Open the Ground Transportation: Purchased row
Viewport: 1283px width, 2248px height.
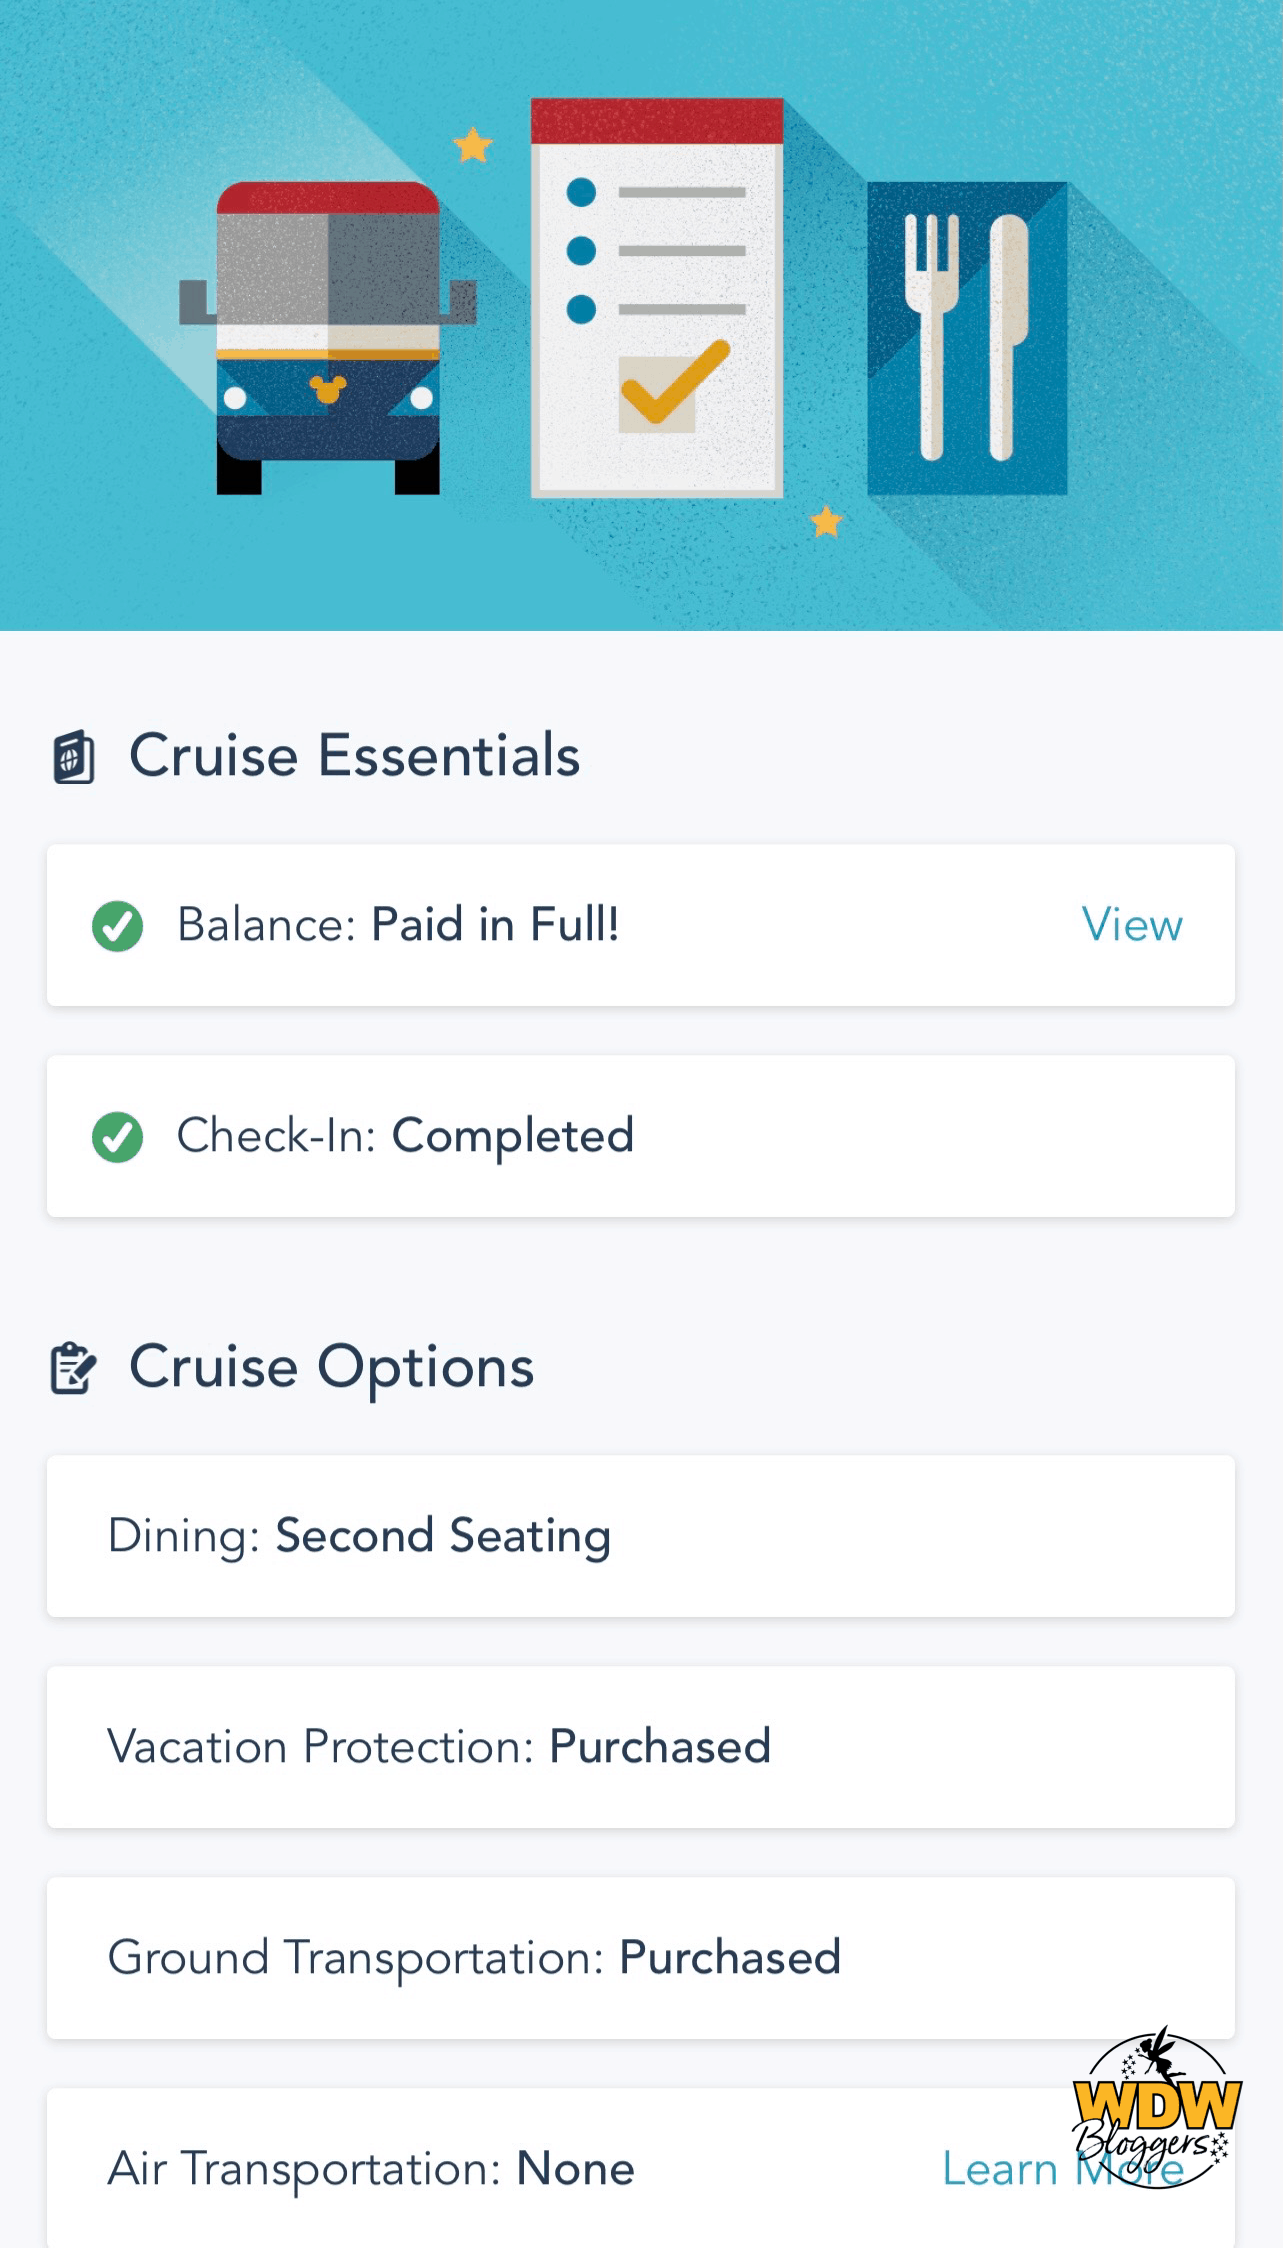(x=640, y=1958)
